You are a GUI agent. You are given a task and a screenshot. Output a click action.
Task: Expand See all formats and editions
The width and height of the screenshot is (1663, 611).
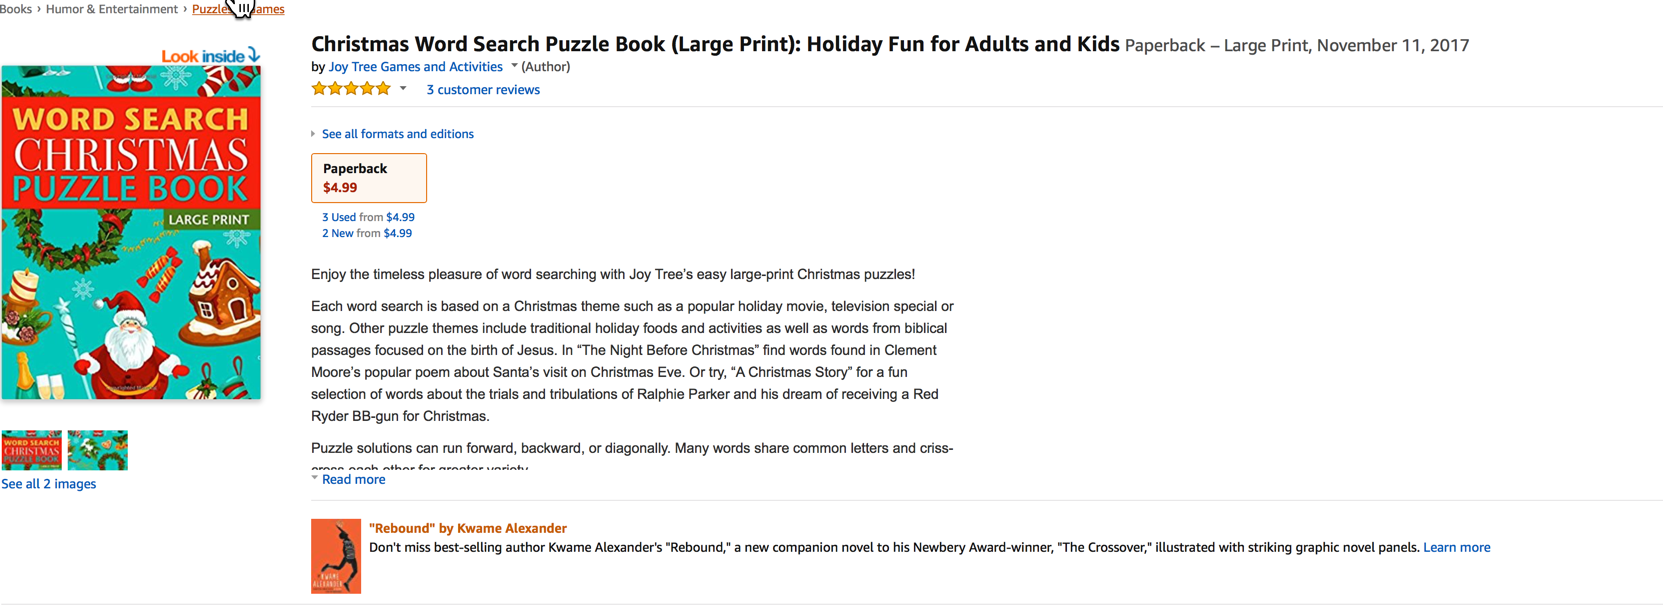397,134
